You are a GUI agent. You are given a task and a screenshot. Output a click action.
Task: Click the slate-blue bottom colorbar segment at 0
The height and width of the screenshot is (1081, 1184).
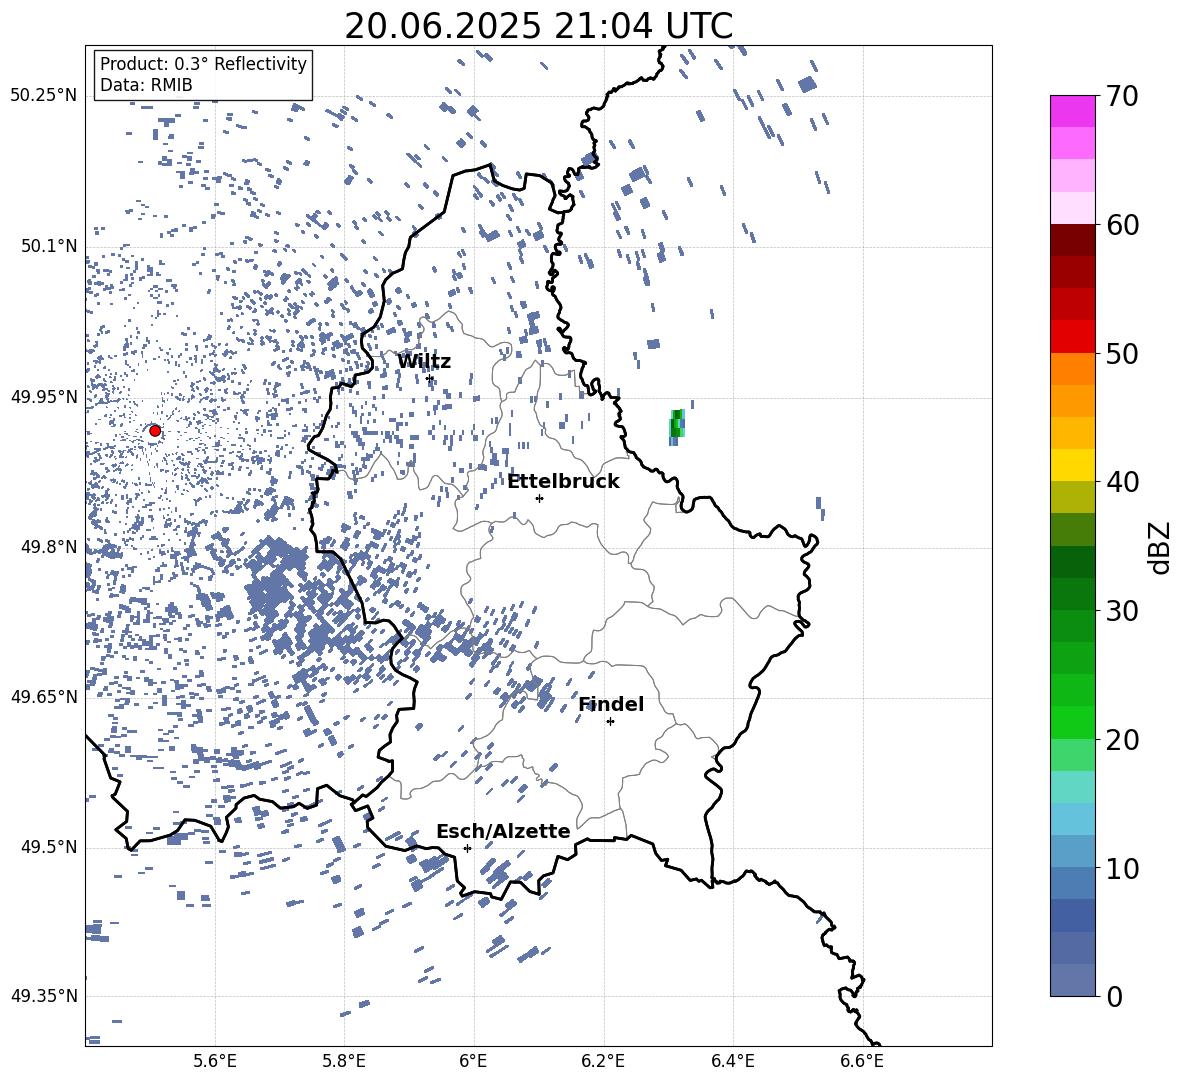tap(1073, 980)
